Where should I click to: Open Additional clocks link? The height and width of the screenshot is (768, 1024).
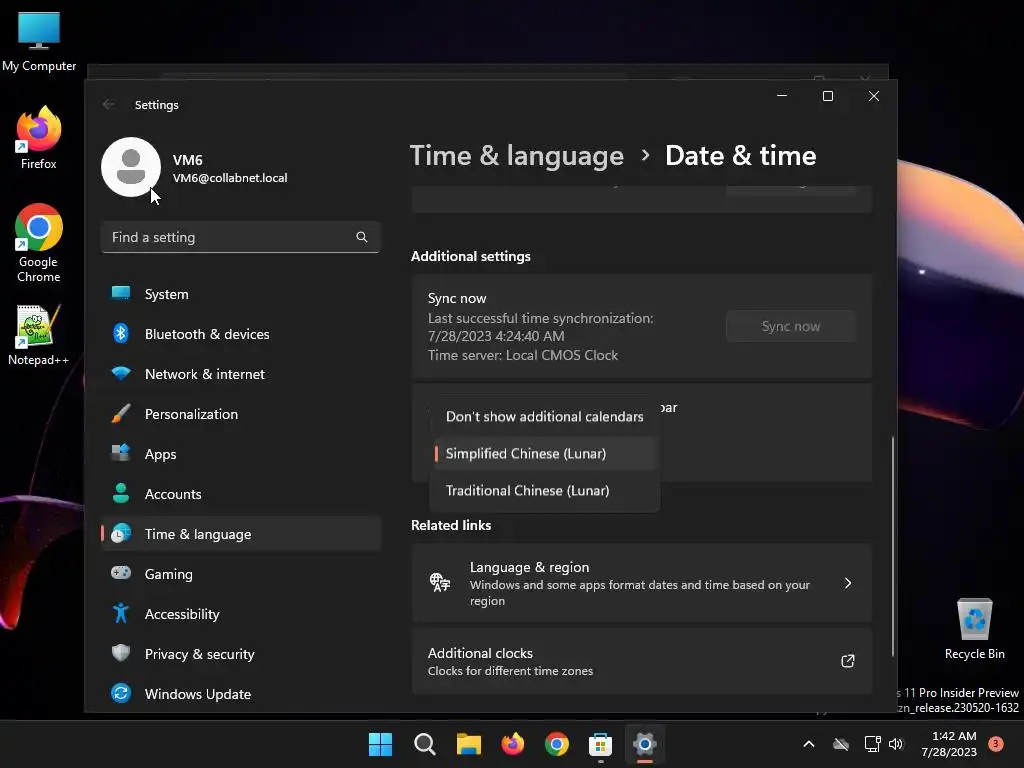[642, 661]
